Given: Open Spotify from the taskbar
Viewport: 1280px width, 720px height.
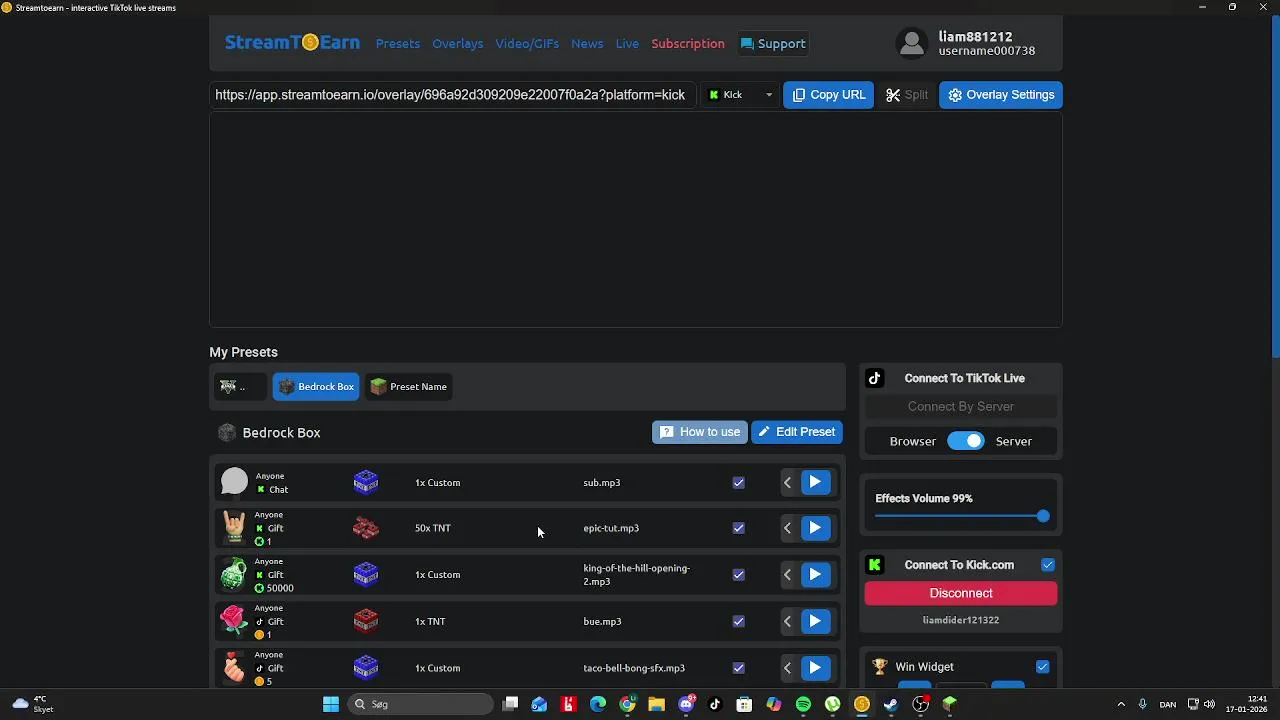Looking at the screenshot, I should point(803,704).
